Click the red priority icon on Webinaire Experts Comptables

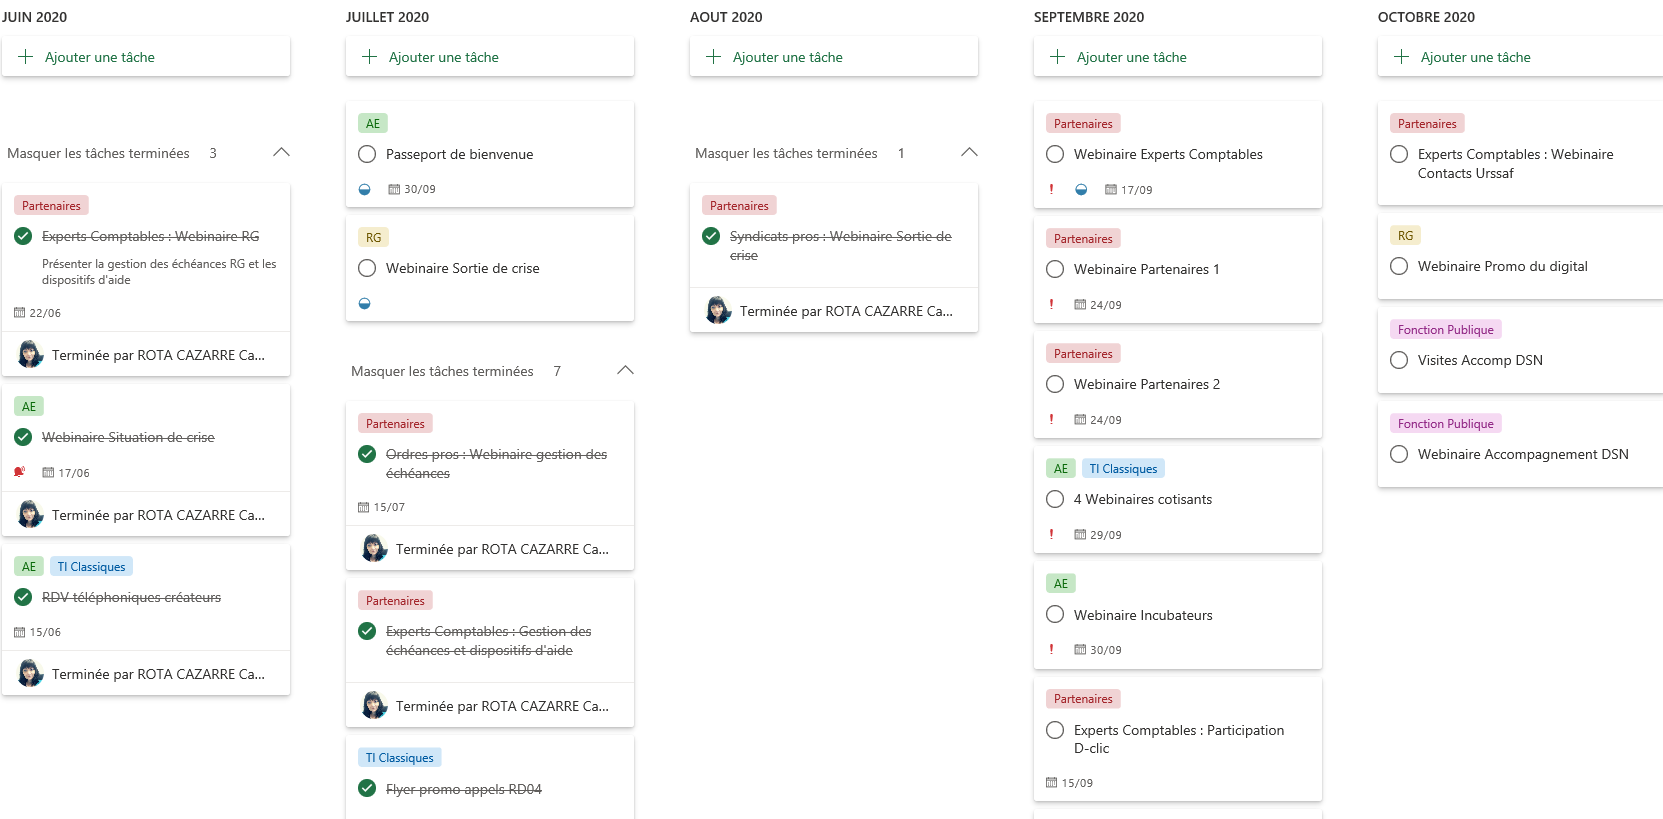tap(1051, 189)
